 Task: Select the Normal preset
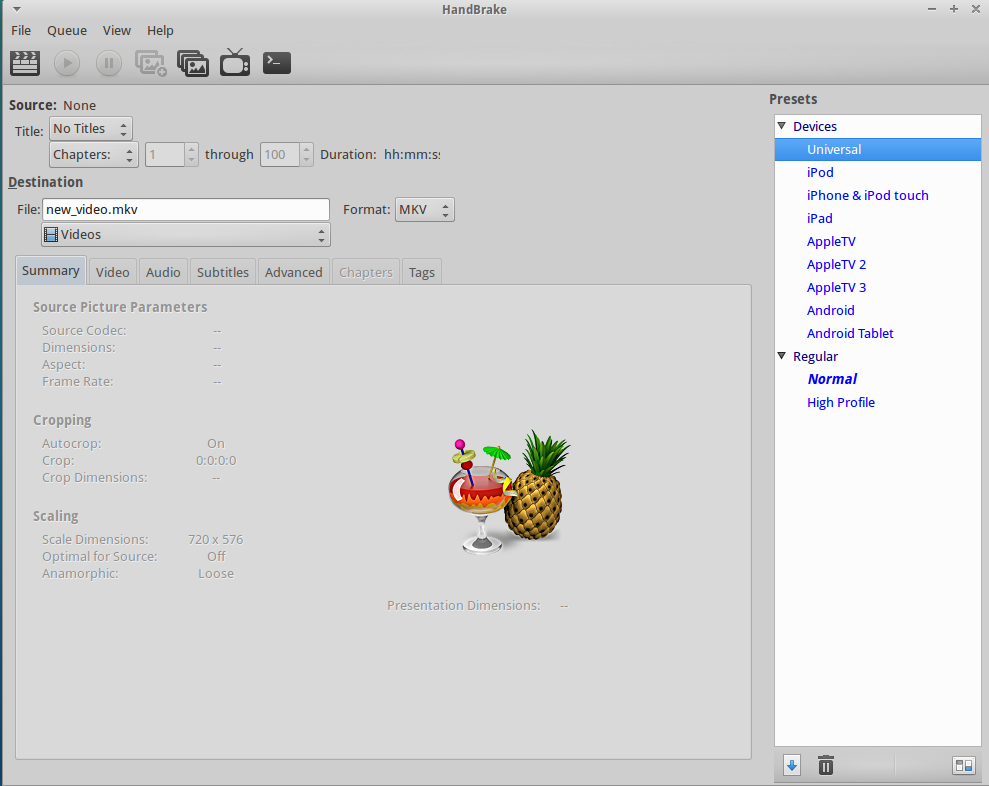tap(877, 379)
